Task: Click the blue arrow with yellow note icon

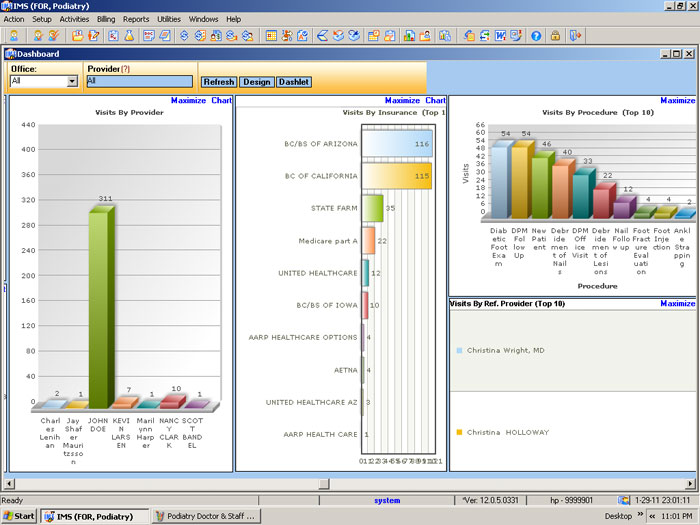Action: [x=469, y=36]
